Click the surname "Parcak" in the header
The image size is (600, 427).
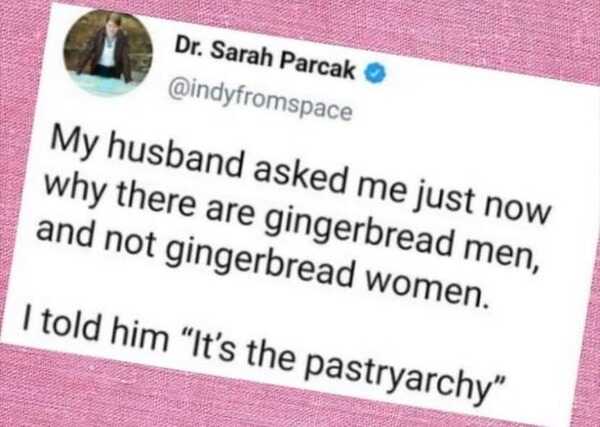318,65
